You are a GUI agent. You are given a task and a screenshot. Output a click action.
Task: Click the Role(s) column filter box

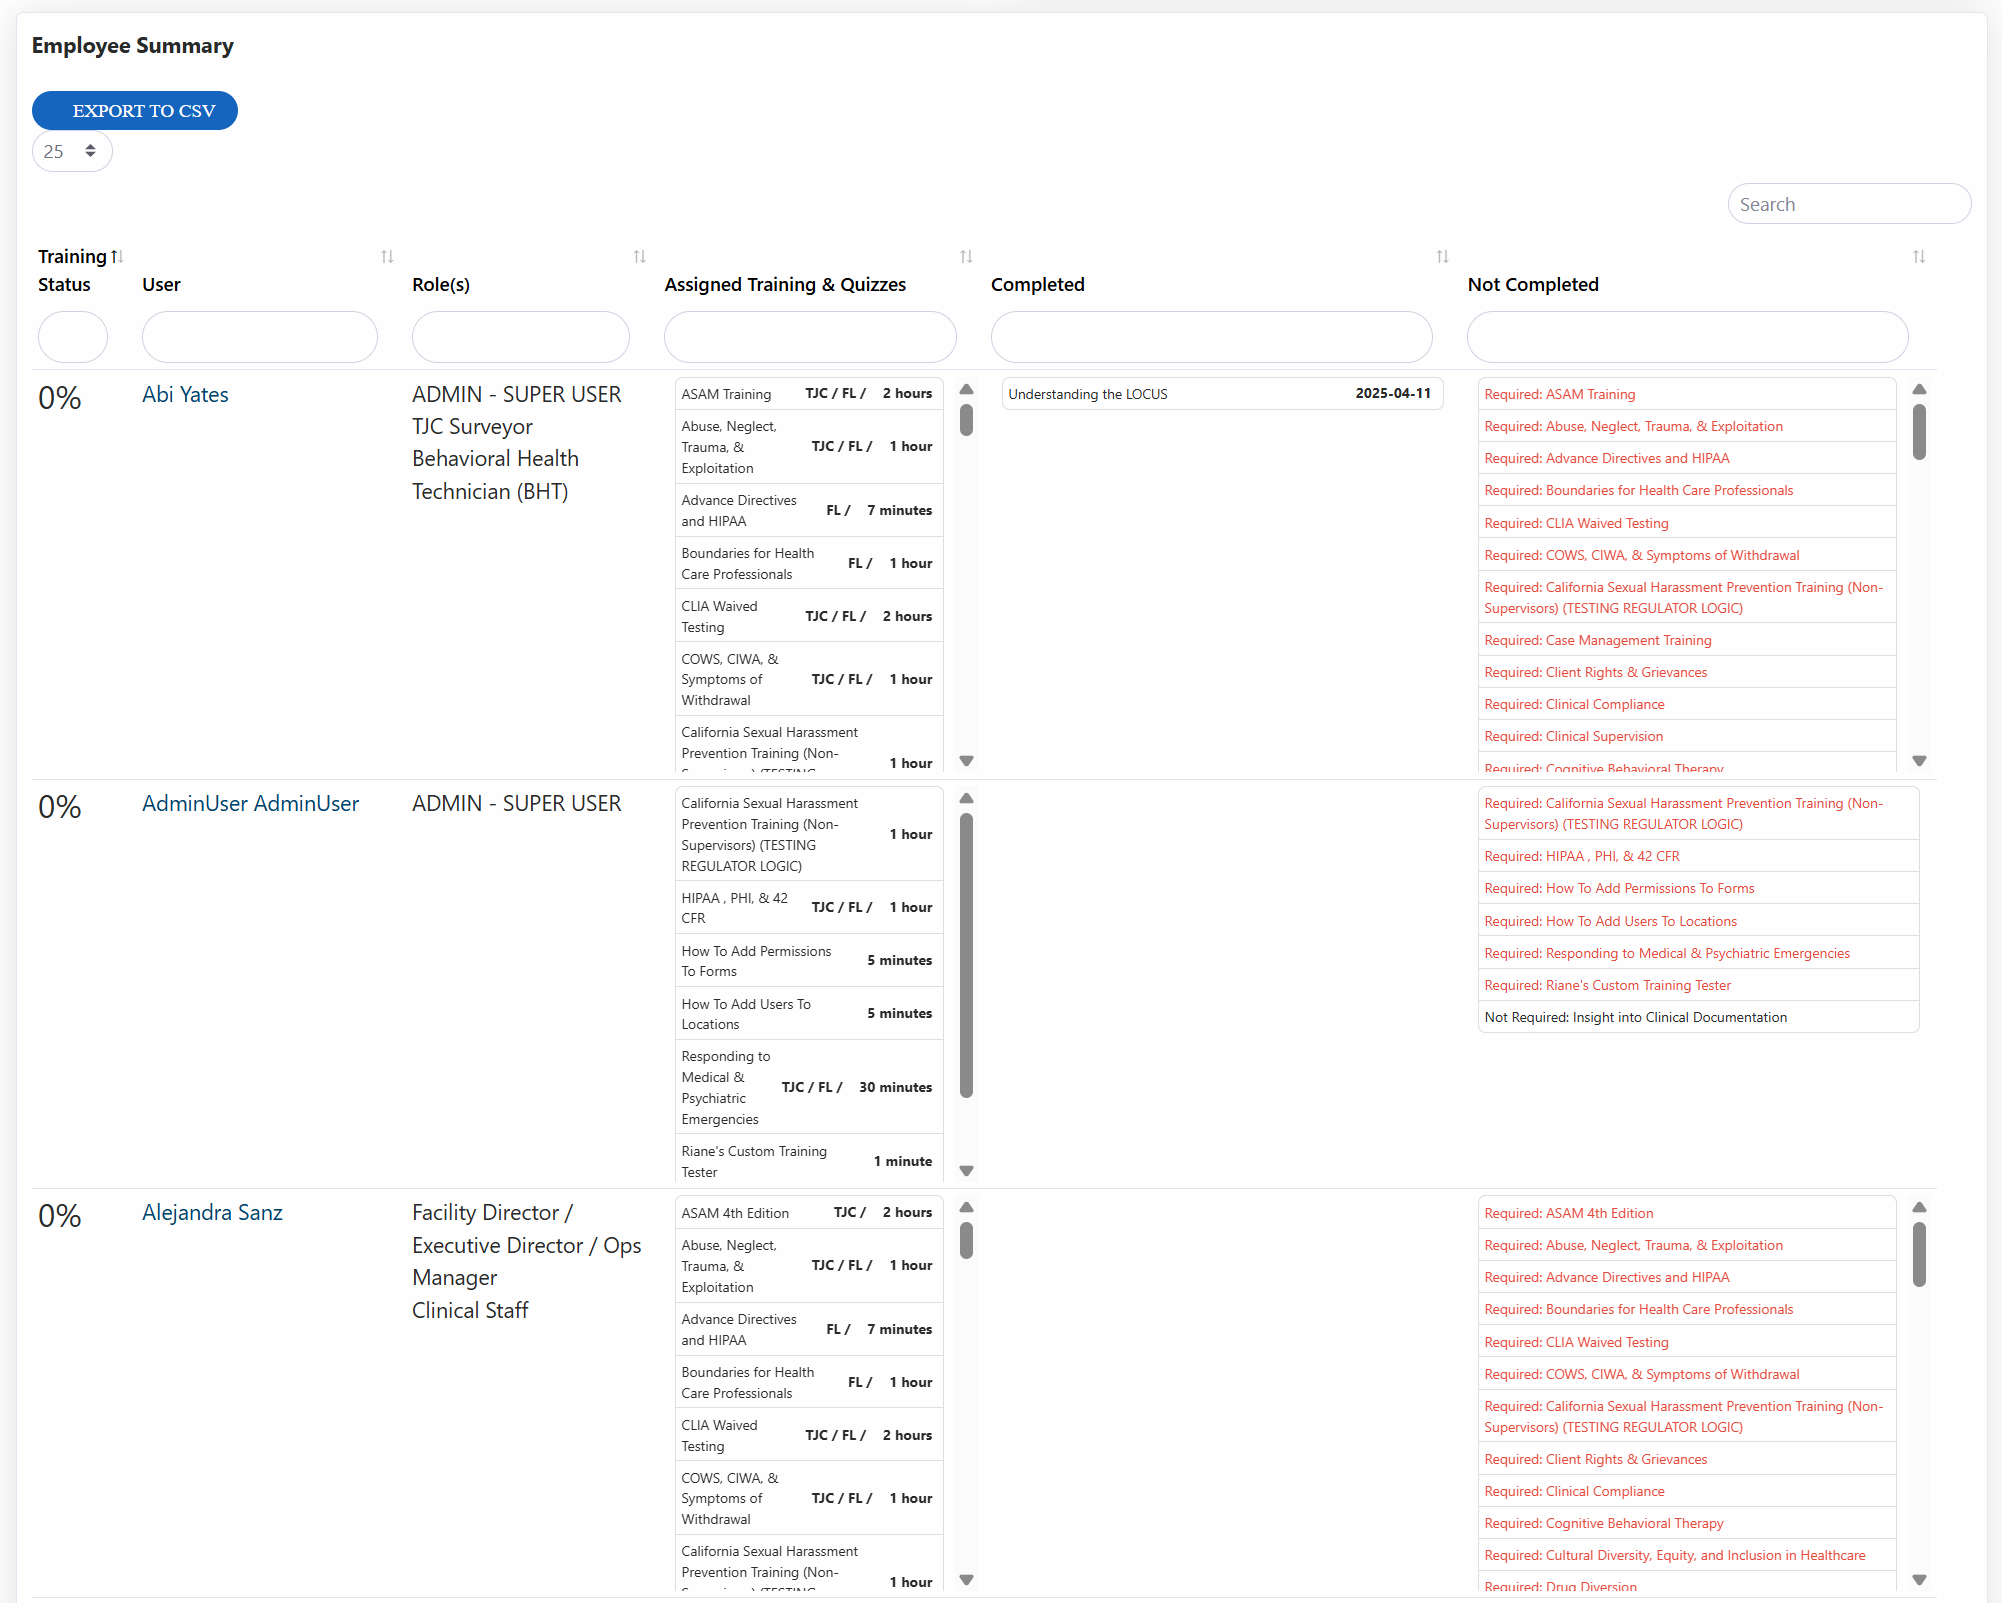pos(520,337)
